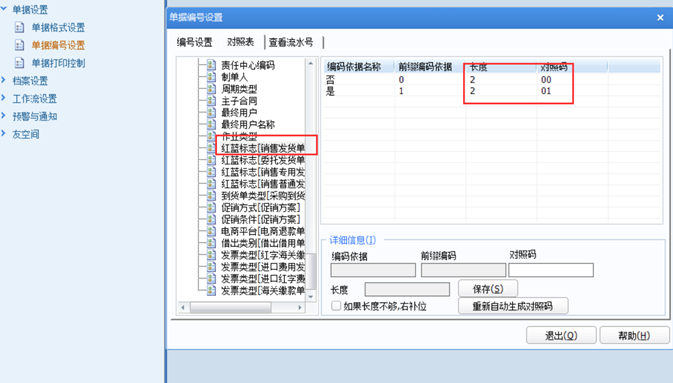The image size is (673, 383).
Task: Click tree scroll down arrow
Action: [x=311, y=296]
